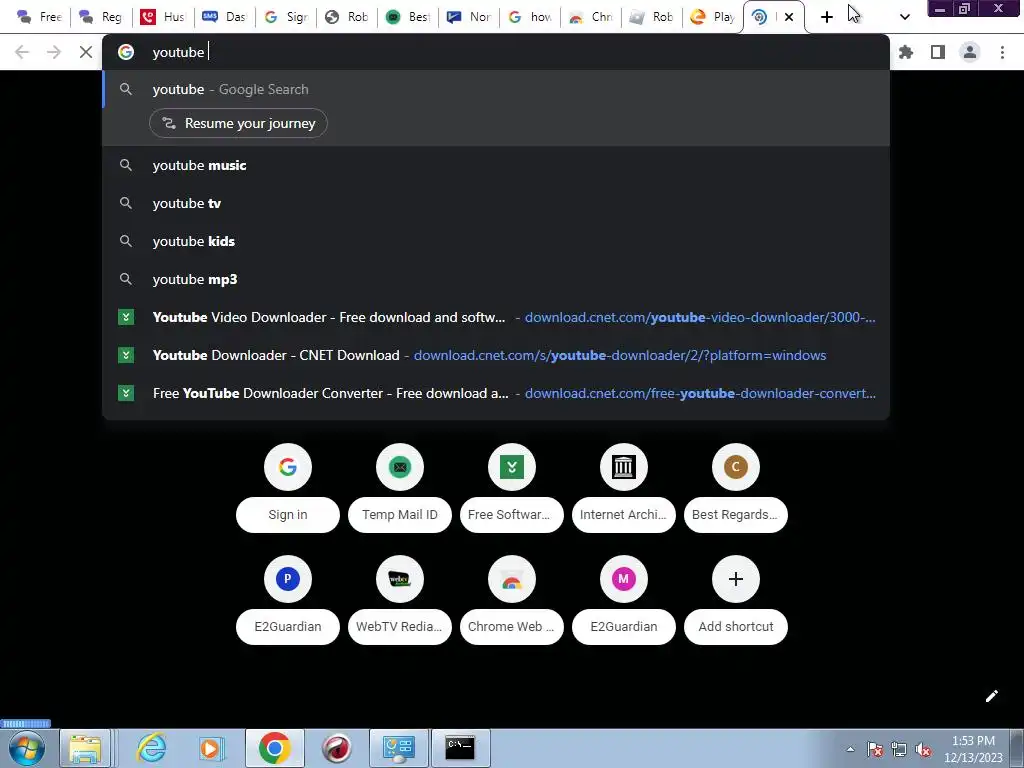Open Windows Explorer from taskbar
1024x768 pixels.
coord(85,748)
